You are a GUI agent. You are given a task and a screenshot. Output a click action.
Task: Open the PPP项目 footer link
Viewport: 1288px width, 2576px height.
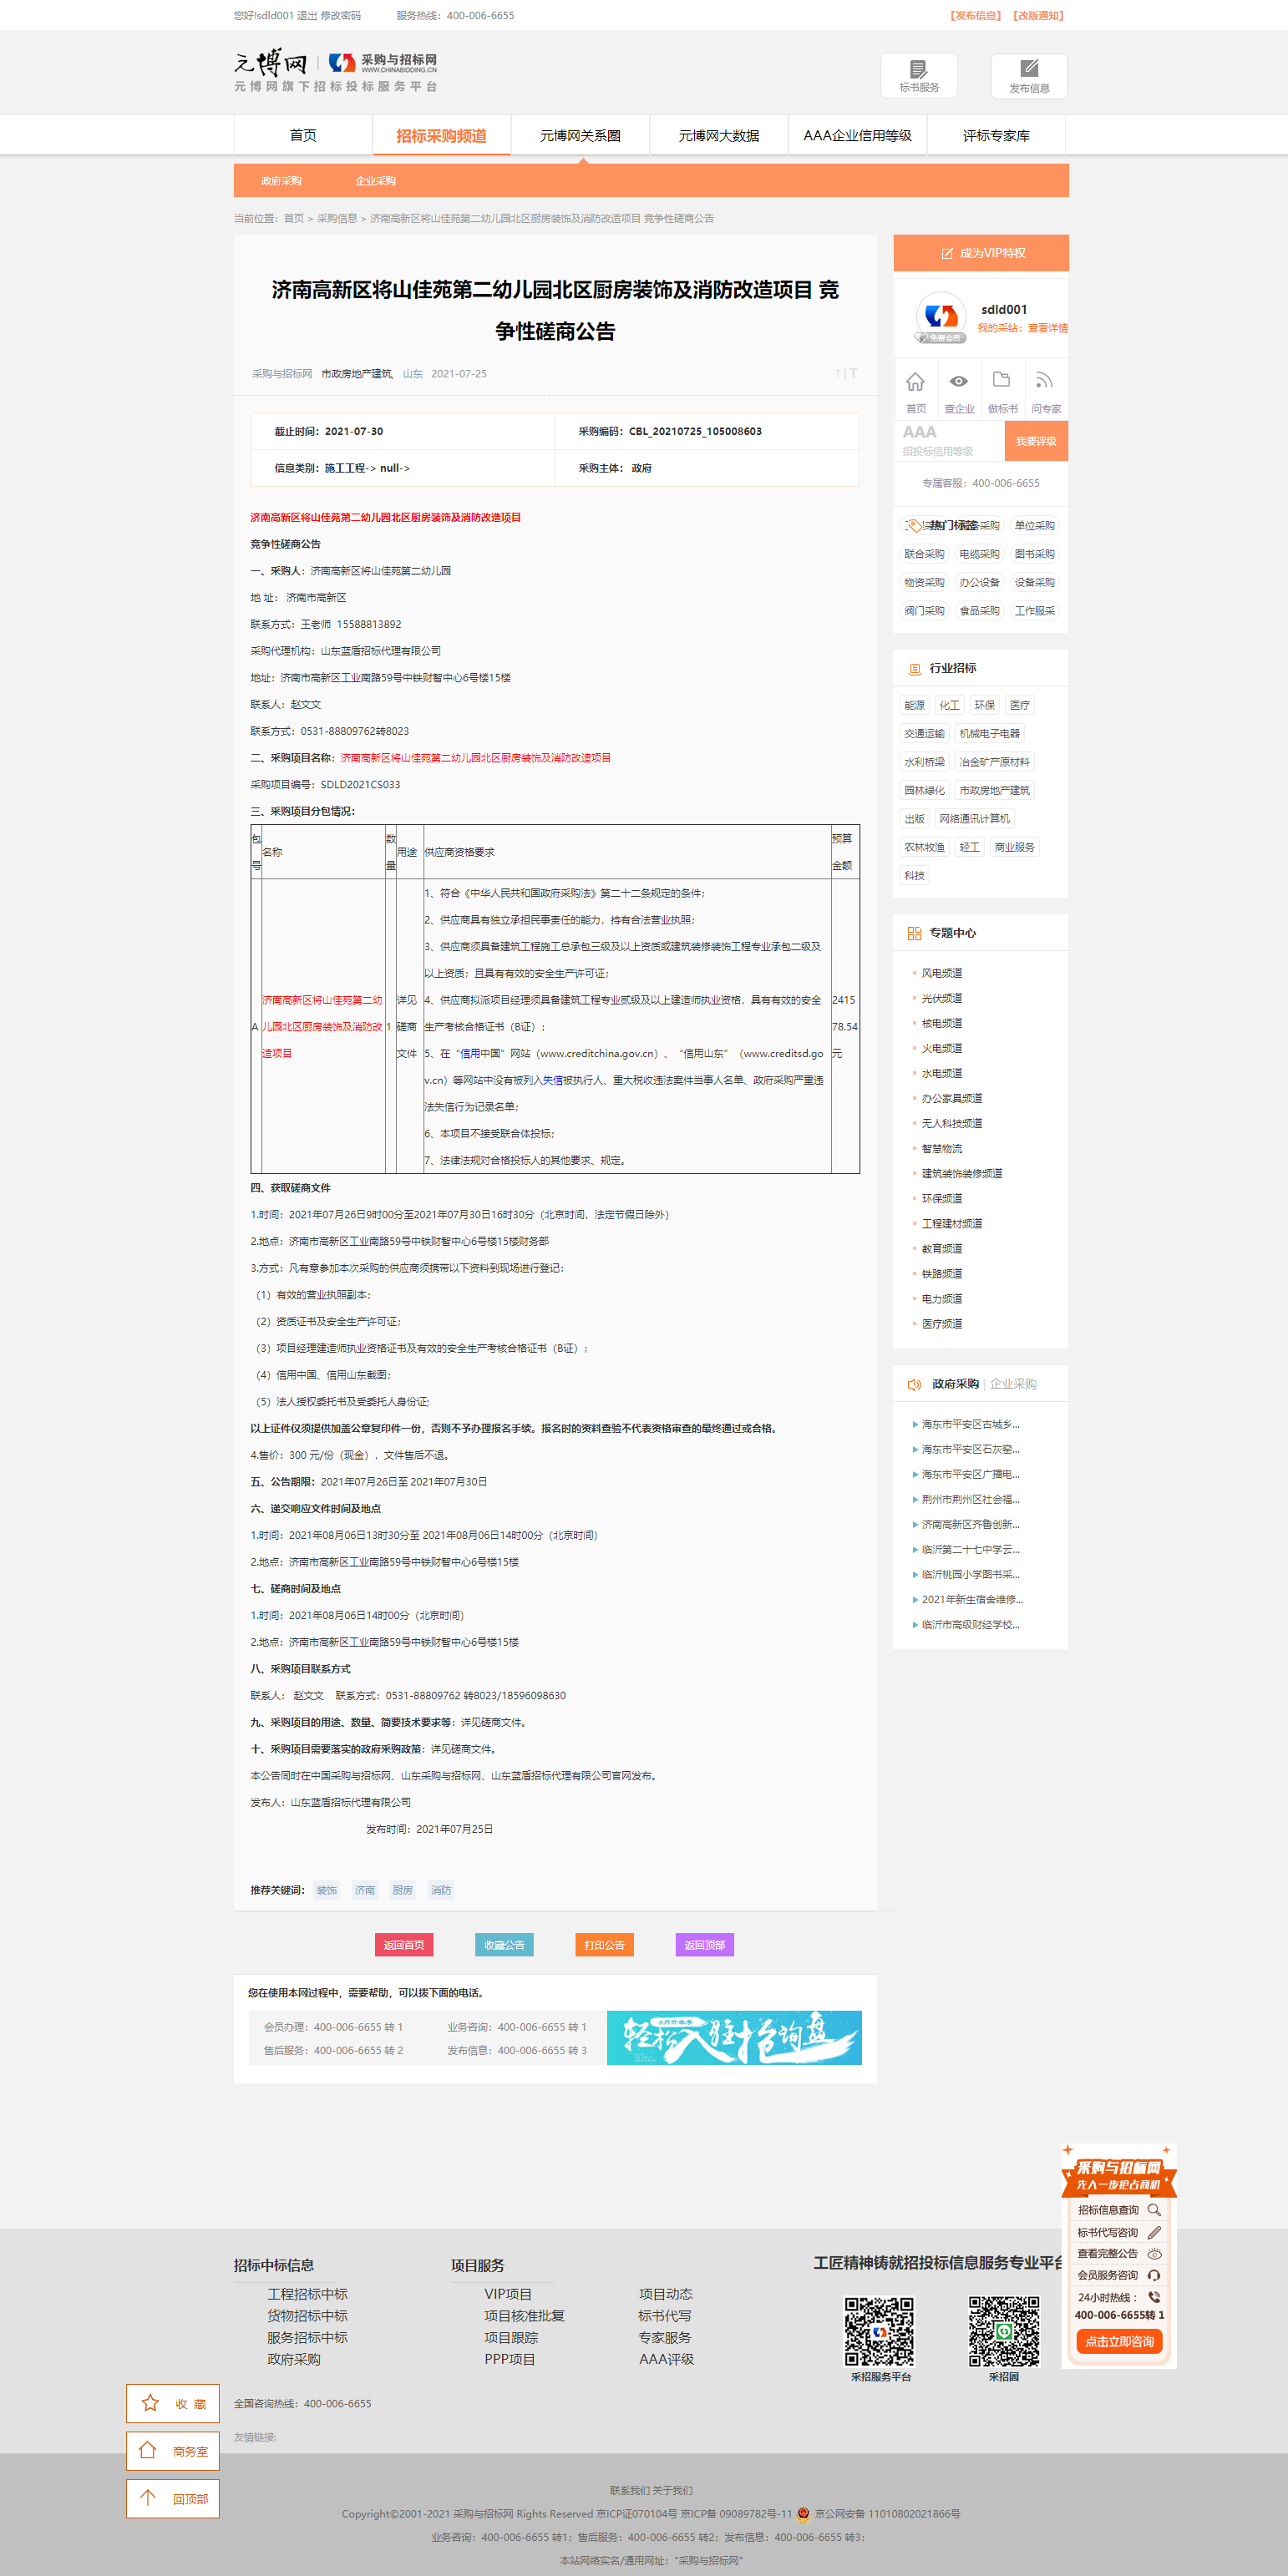[x=510, y=2359]
